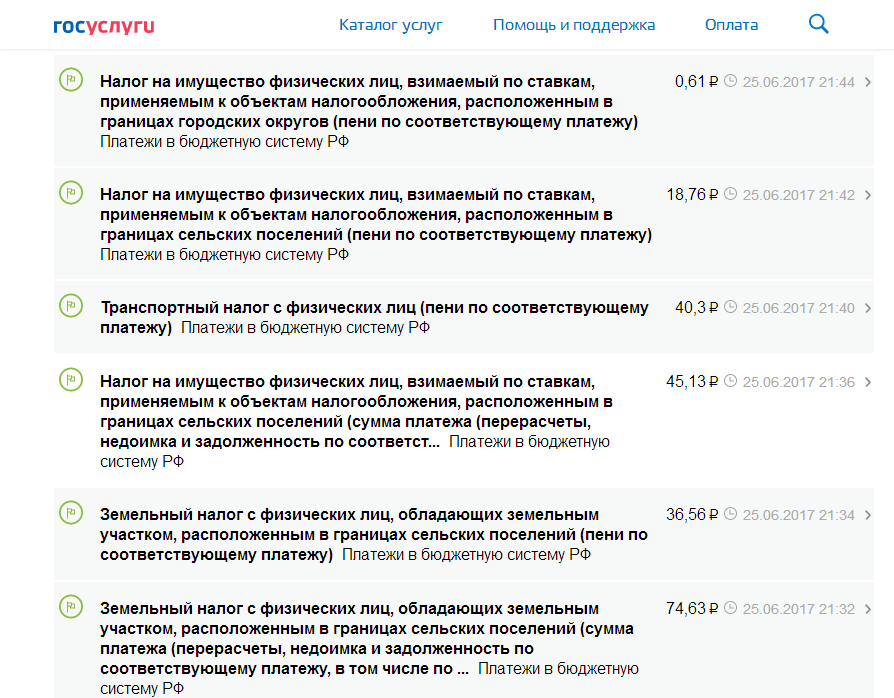The width and height of the screenshot is (894, 698).
Task: Open the Каталог услуг menu
Action: point(390,25)
